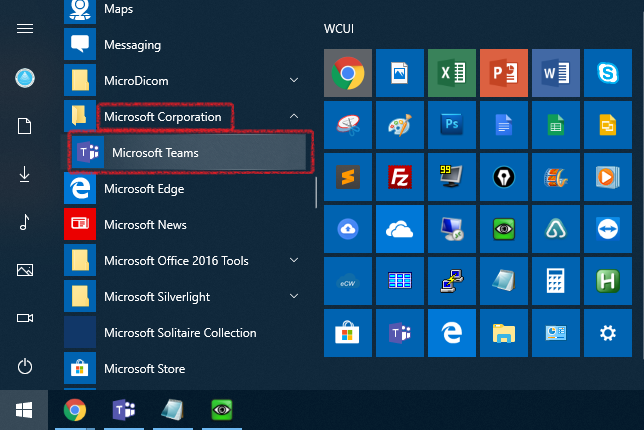Click the user account avatar
Screen dimensions: 644x430
[25, 78]
